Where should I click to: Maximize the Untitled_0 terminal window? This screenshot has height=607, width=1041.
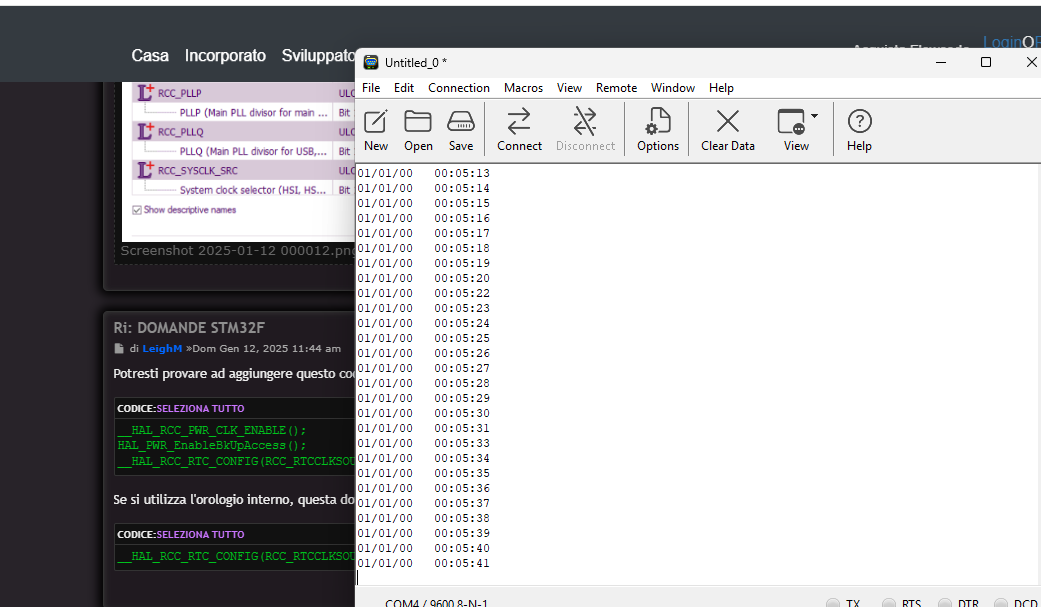tap(986, 62)
